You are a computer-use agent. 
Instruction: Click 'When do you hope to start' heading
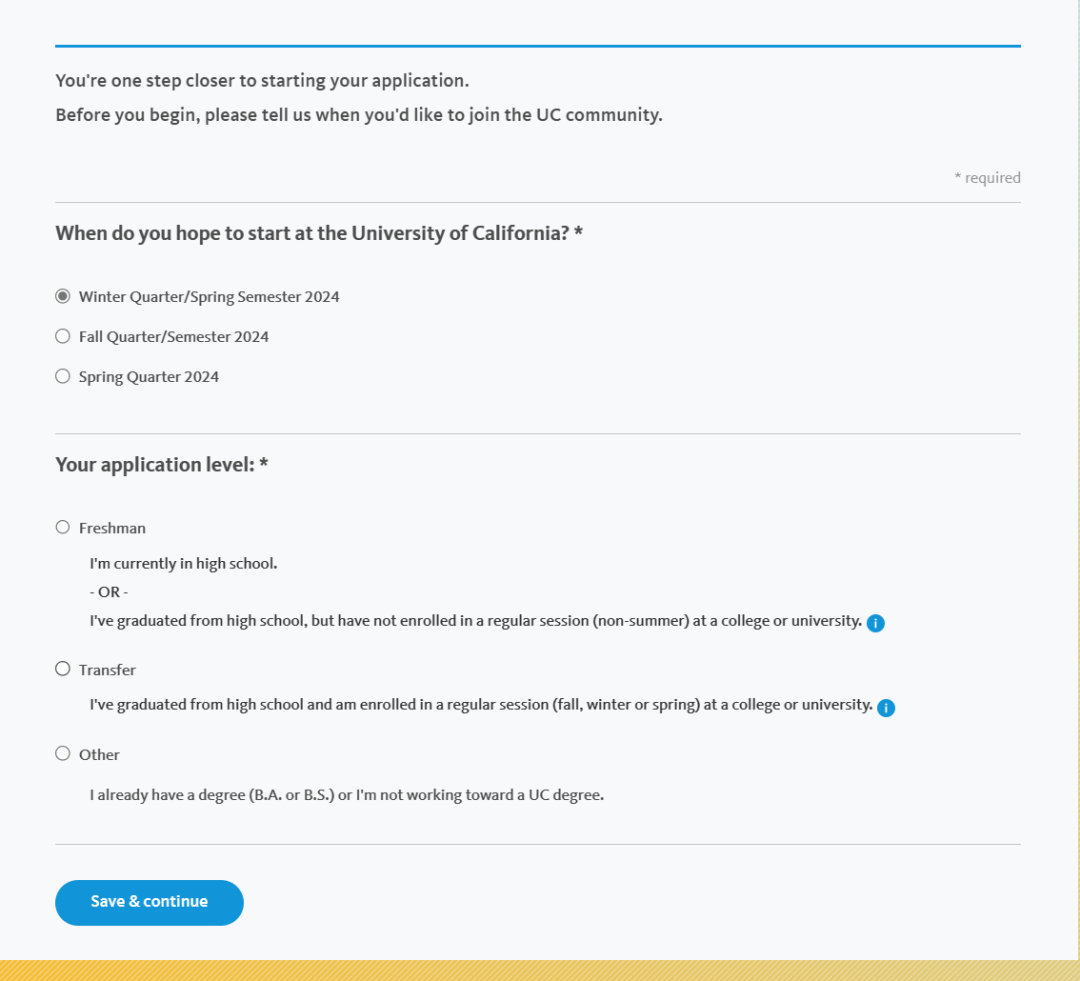pos(319,234)
